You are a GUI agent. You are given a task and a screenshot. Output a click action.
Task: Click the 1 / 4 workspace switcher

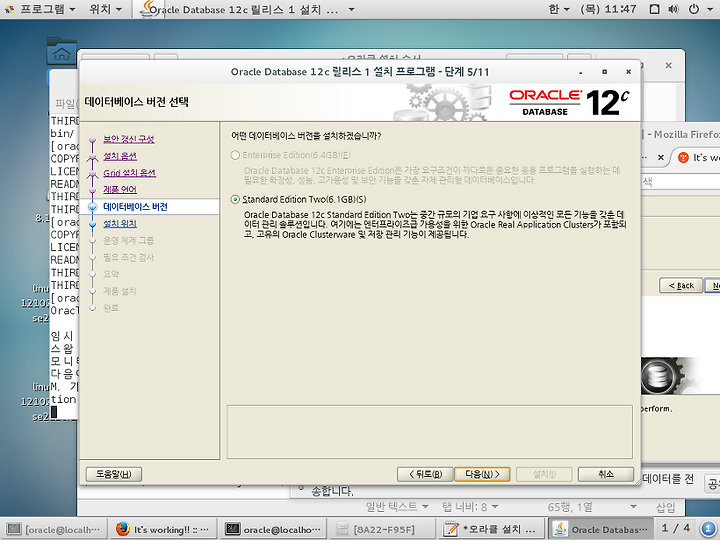click(x=676, y=529)
